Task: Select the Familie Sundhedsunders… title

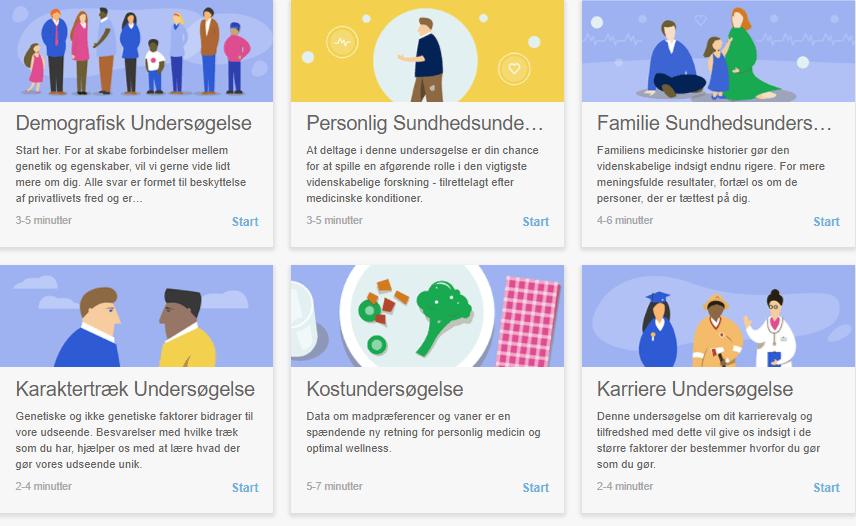Action: pos(714,123)
